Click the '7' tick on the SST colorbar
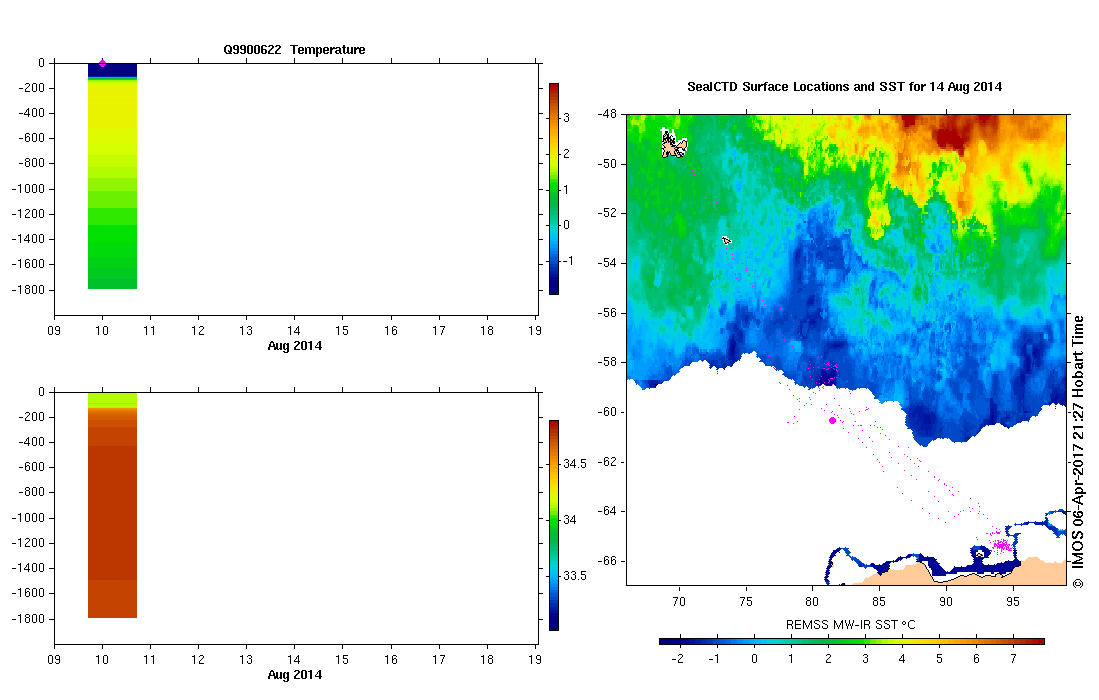 (1013, 659)
